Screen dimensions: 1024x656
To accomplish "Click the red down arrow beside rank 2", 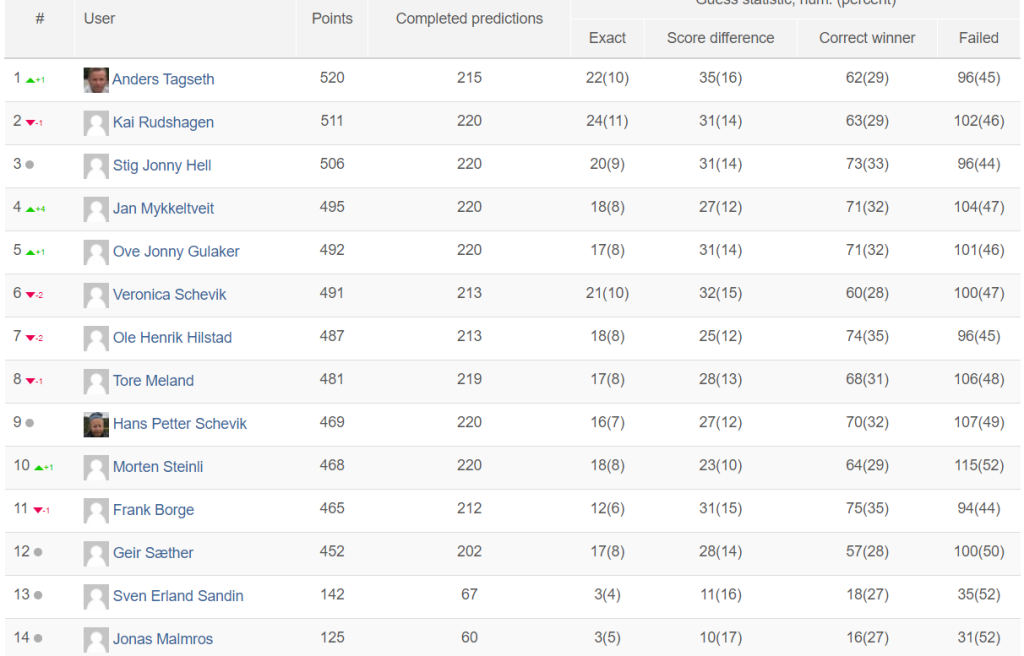I will coord(30,123).
